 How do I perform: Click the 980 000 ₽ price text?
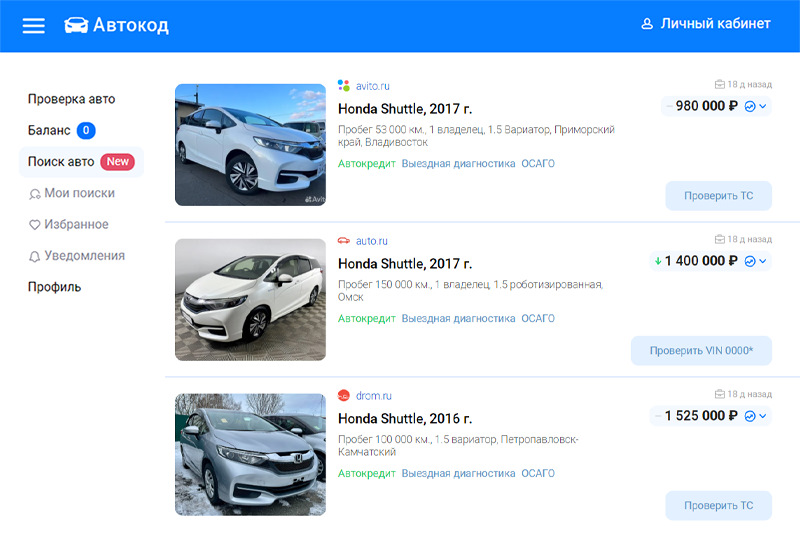pos(707,106)
